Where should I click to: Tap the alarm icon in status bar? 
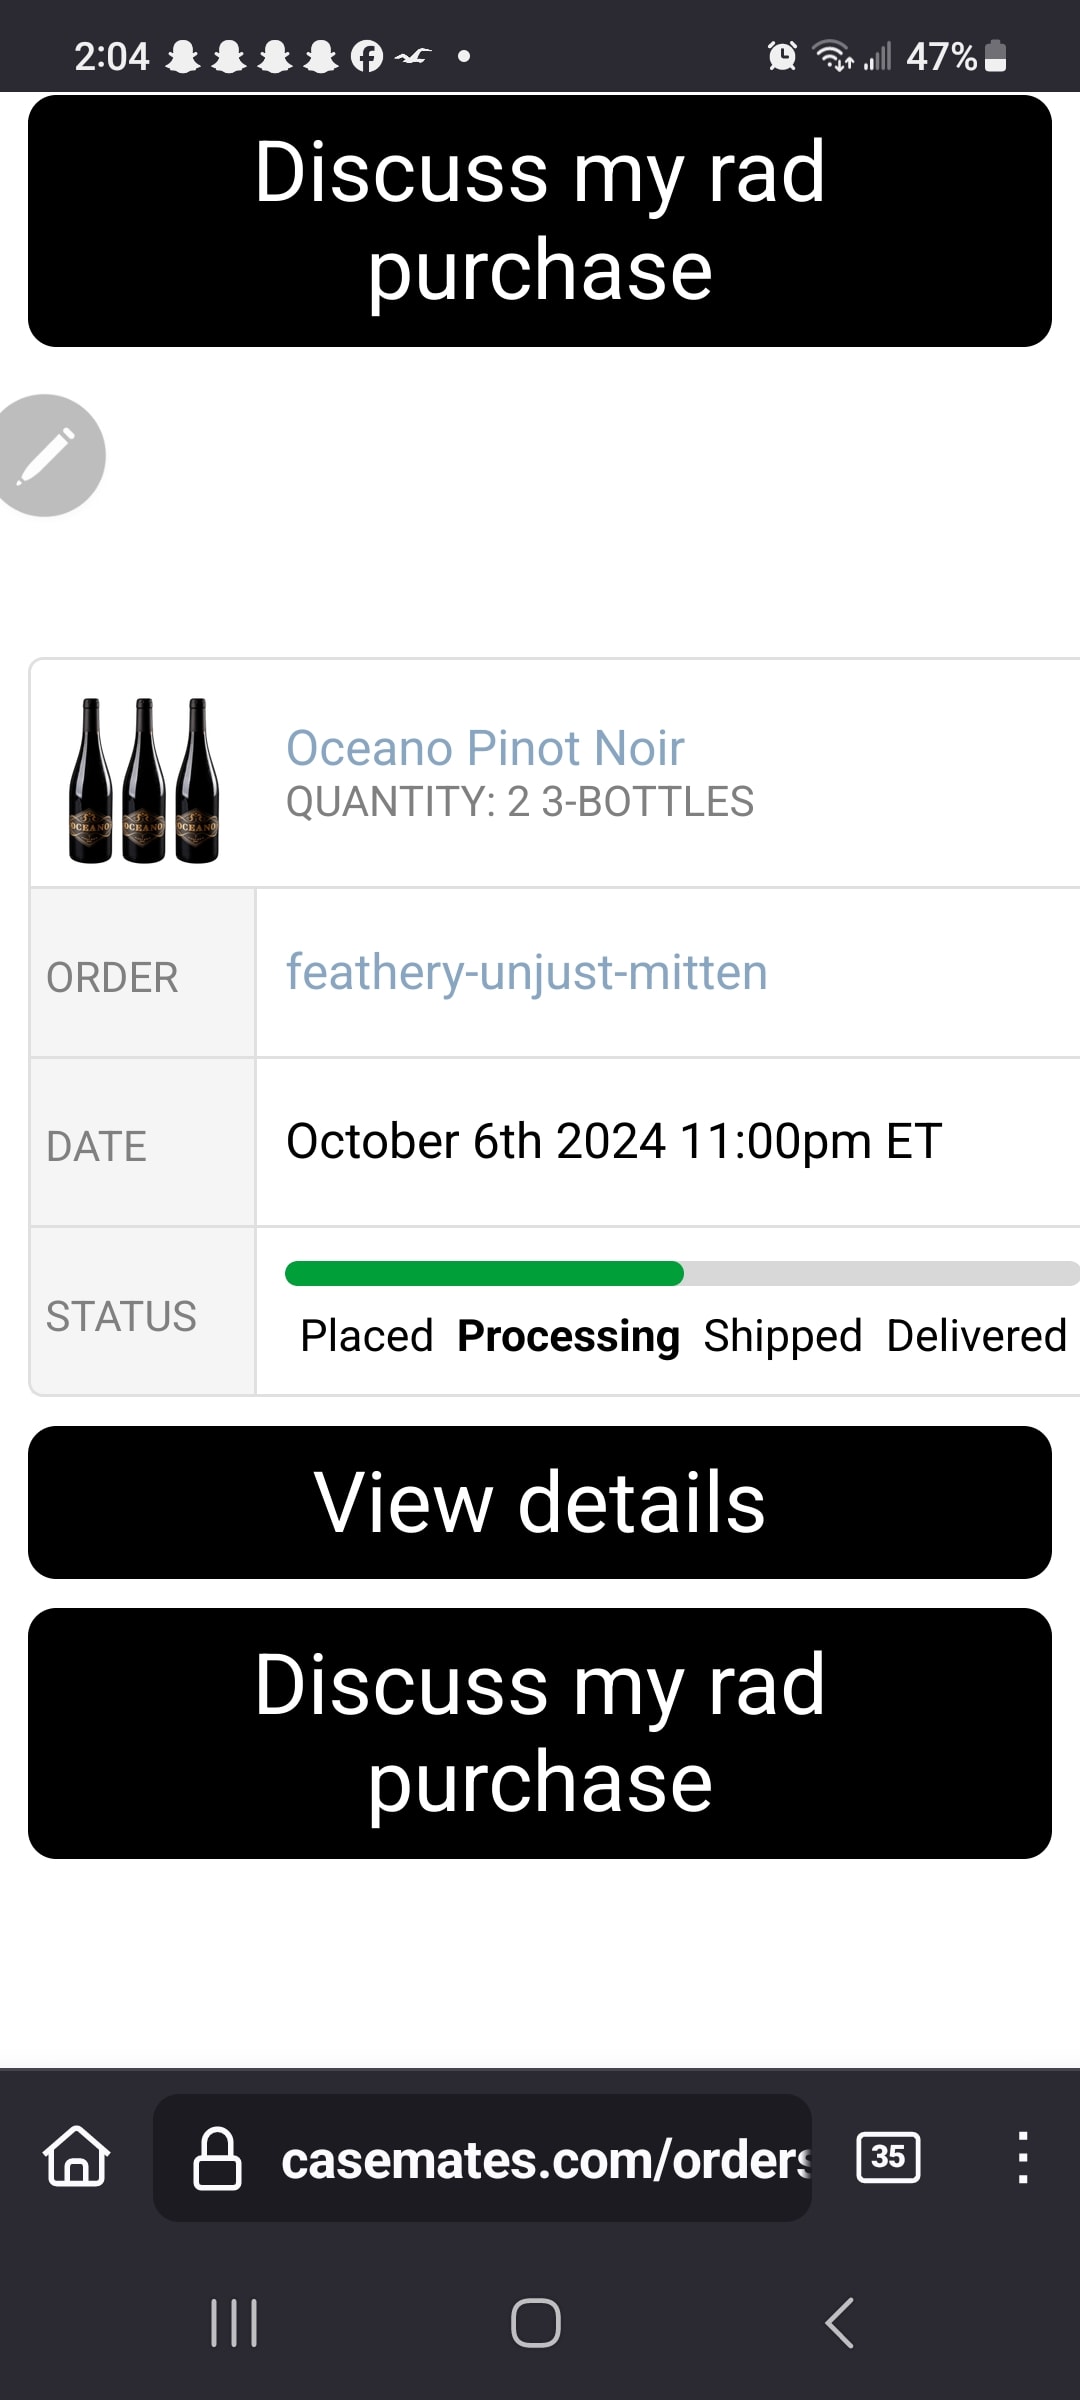(782, 56)
